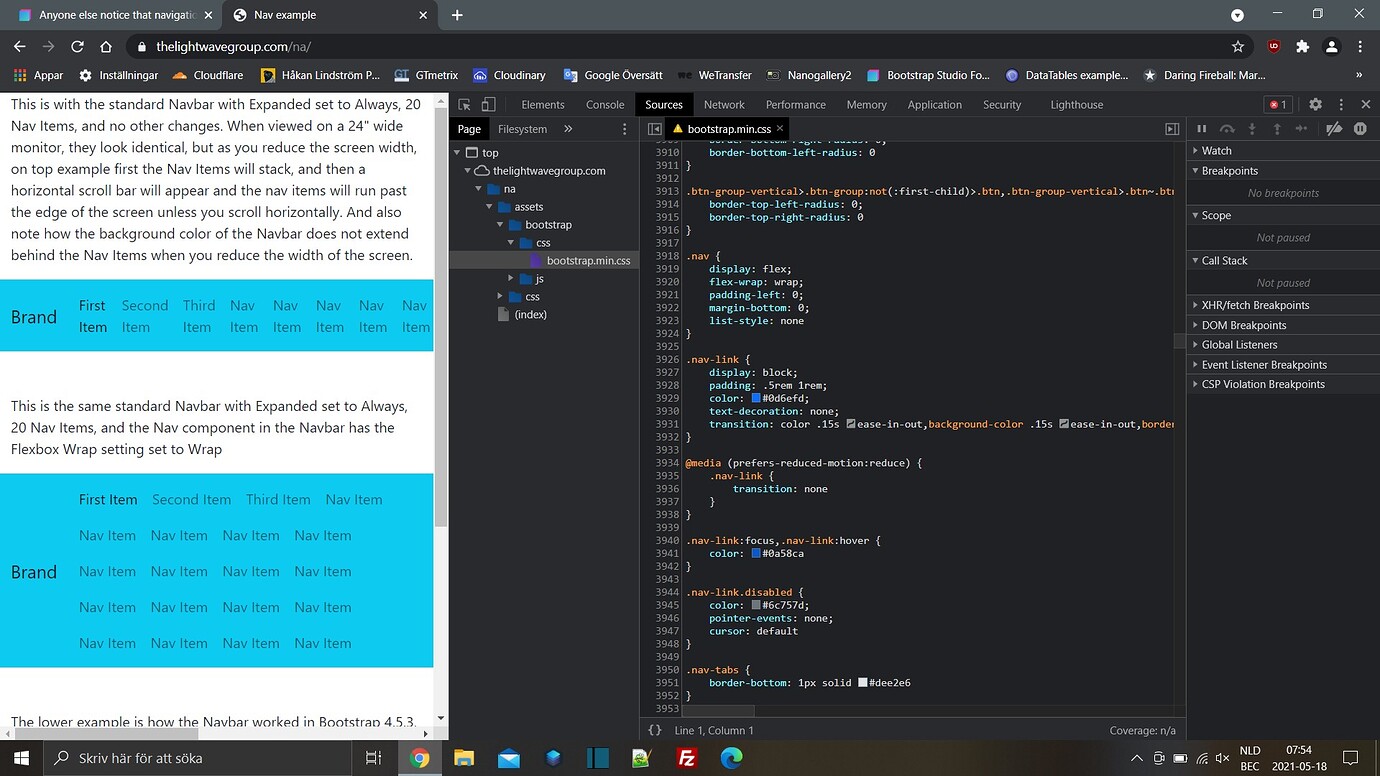Click the #0d6efd color swatch
The height and width of the screenshot is (776, 1380).
tap(756, 398)
